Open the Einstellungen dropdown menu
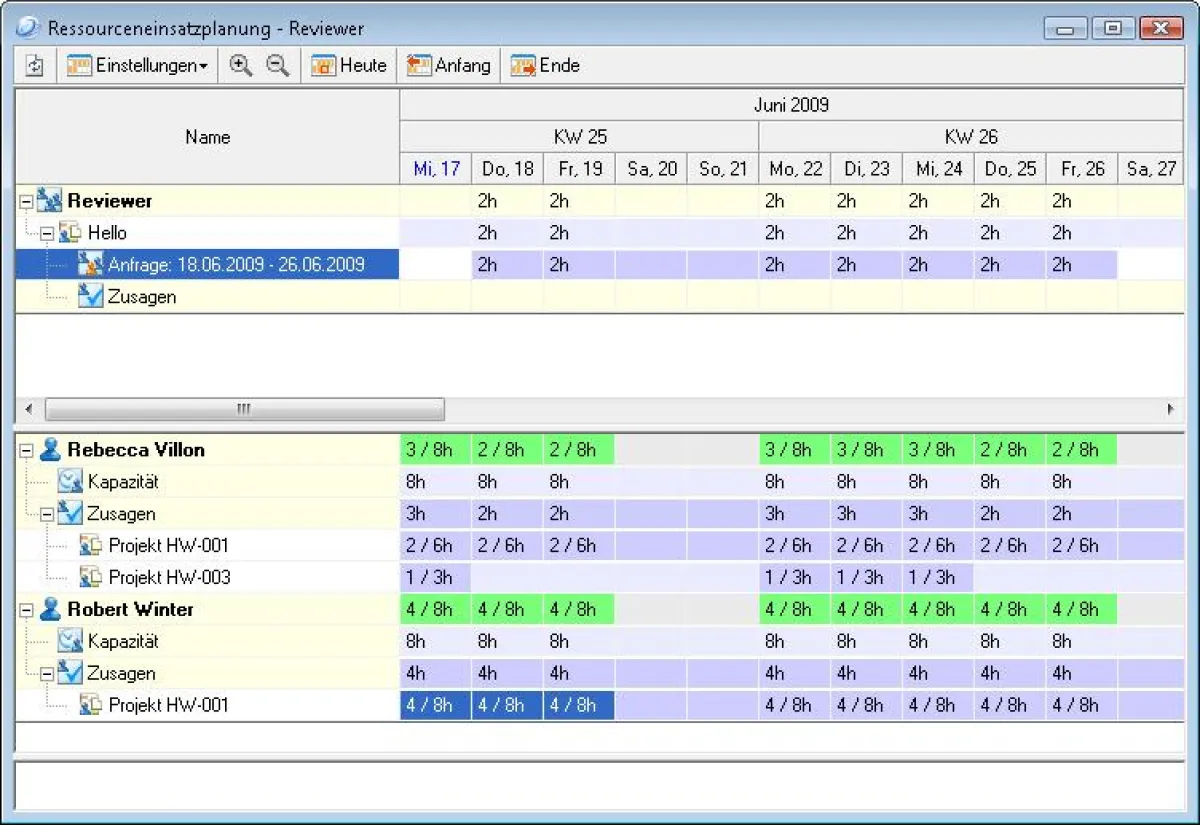The image size is (1200, 825). pyautogui.click(x=138, y=66)
